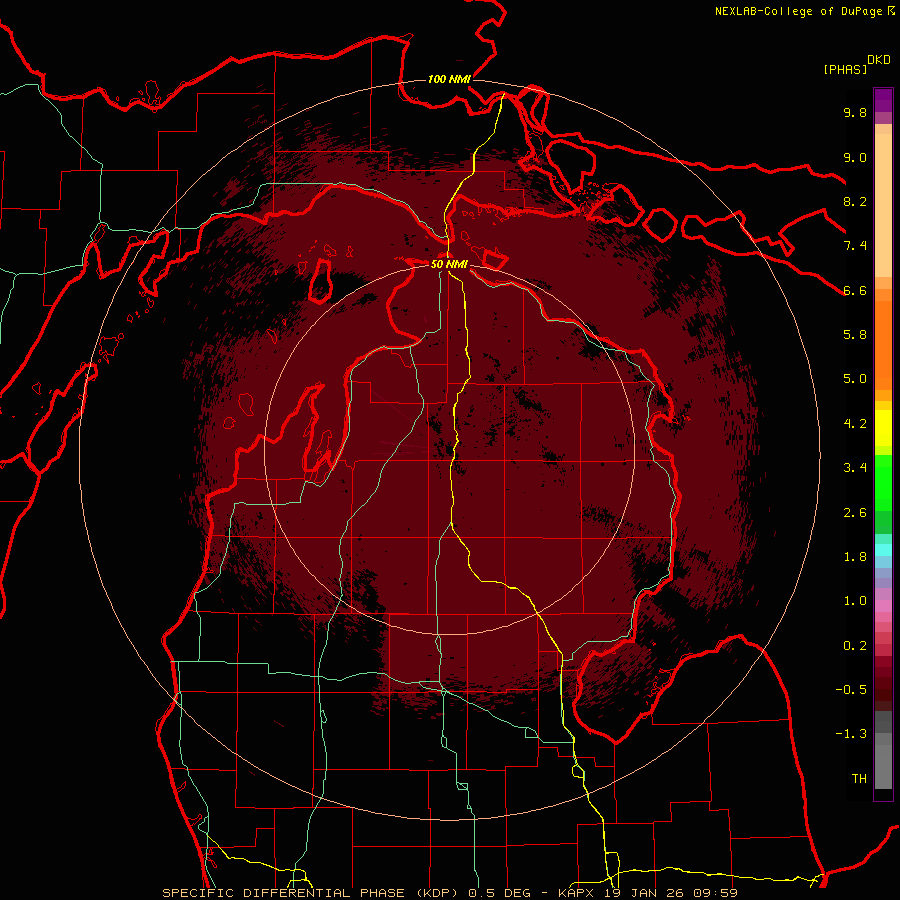This screenshot has width=900, height=900.
Task: Click the DKD legend header
Action: [879, 60]
